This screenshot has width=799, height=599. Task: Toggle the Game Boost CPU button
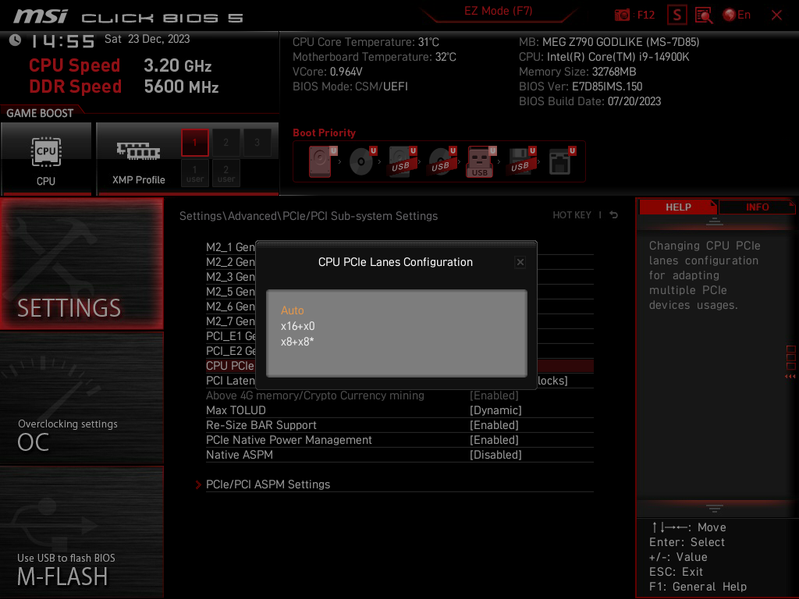(46, 159)
